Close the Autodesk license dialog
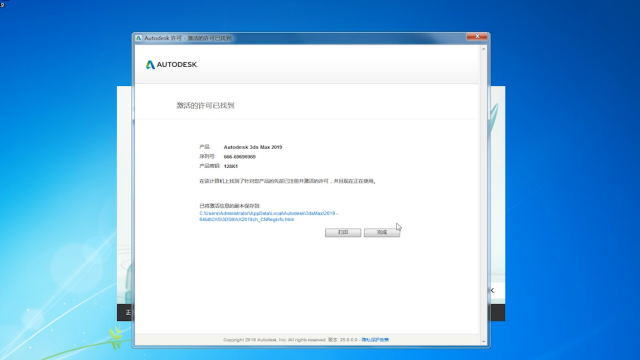640x360 pixels. tap(477, 37)
